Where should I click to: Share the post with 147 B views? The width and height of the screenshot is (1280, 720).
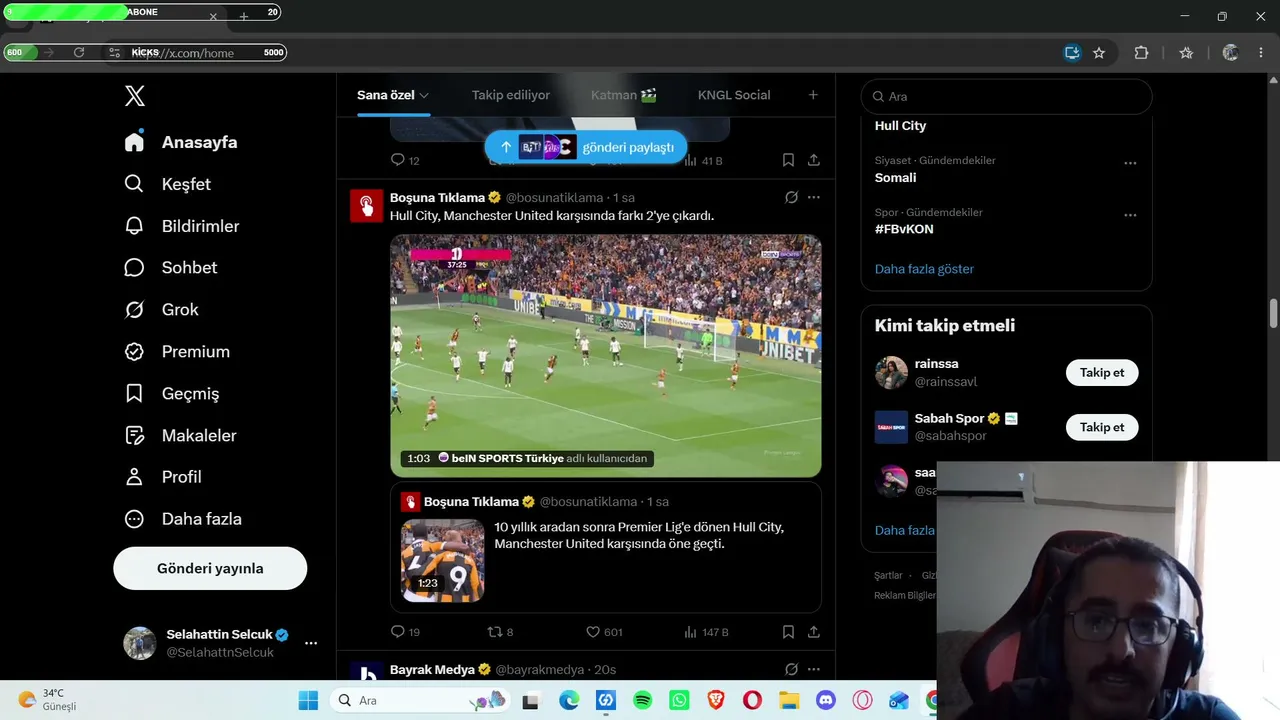point(814,632)
